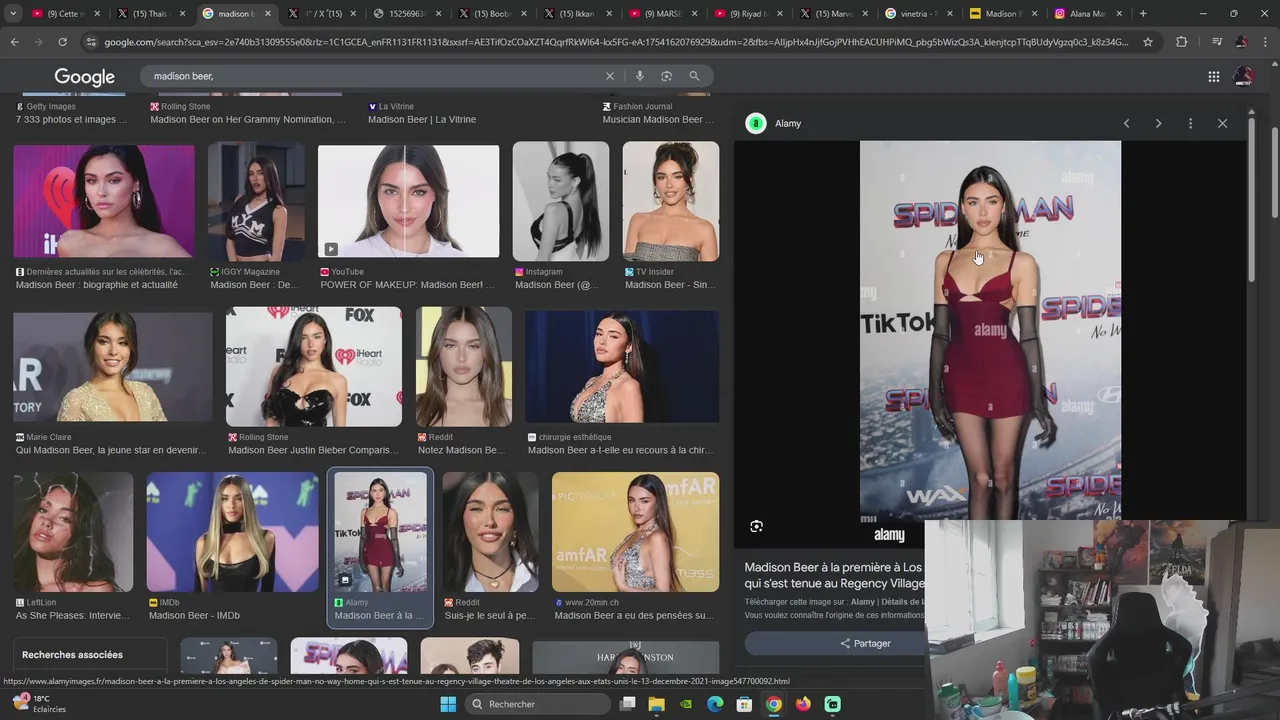Open the Marie Claire image thumbnail

click(113, 366)
